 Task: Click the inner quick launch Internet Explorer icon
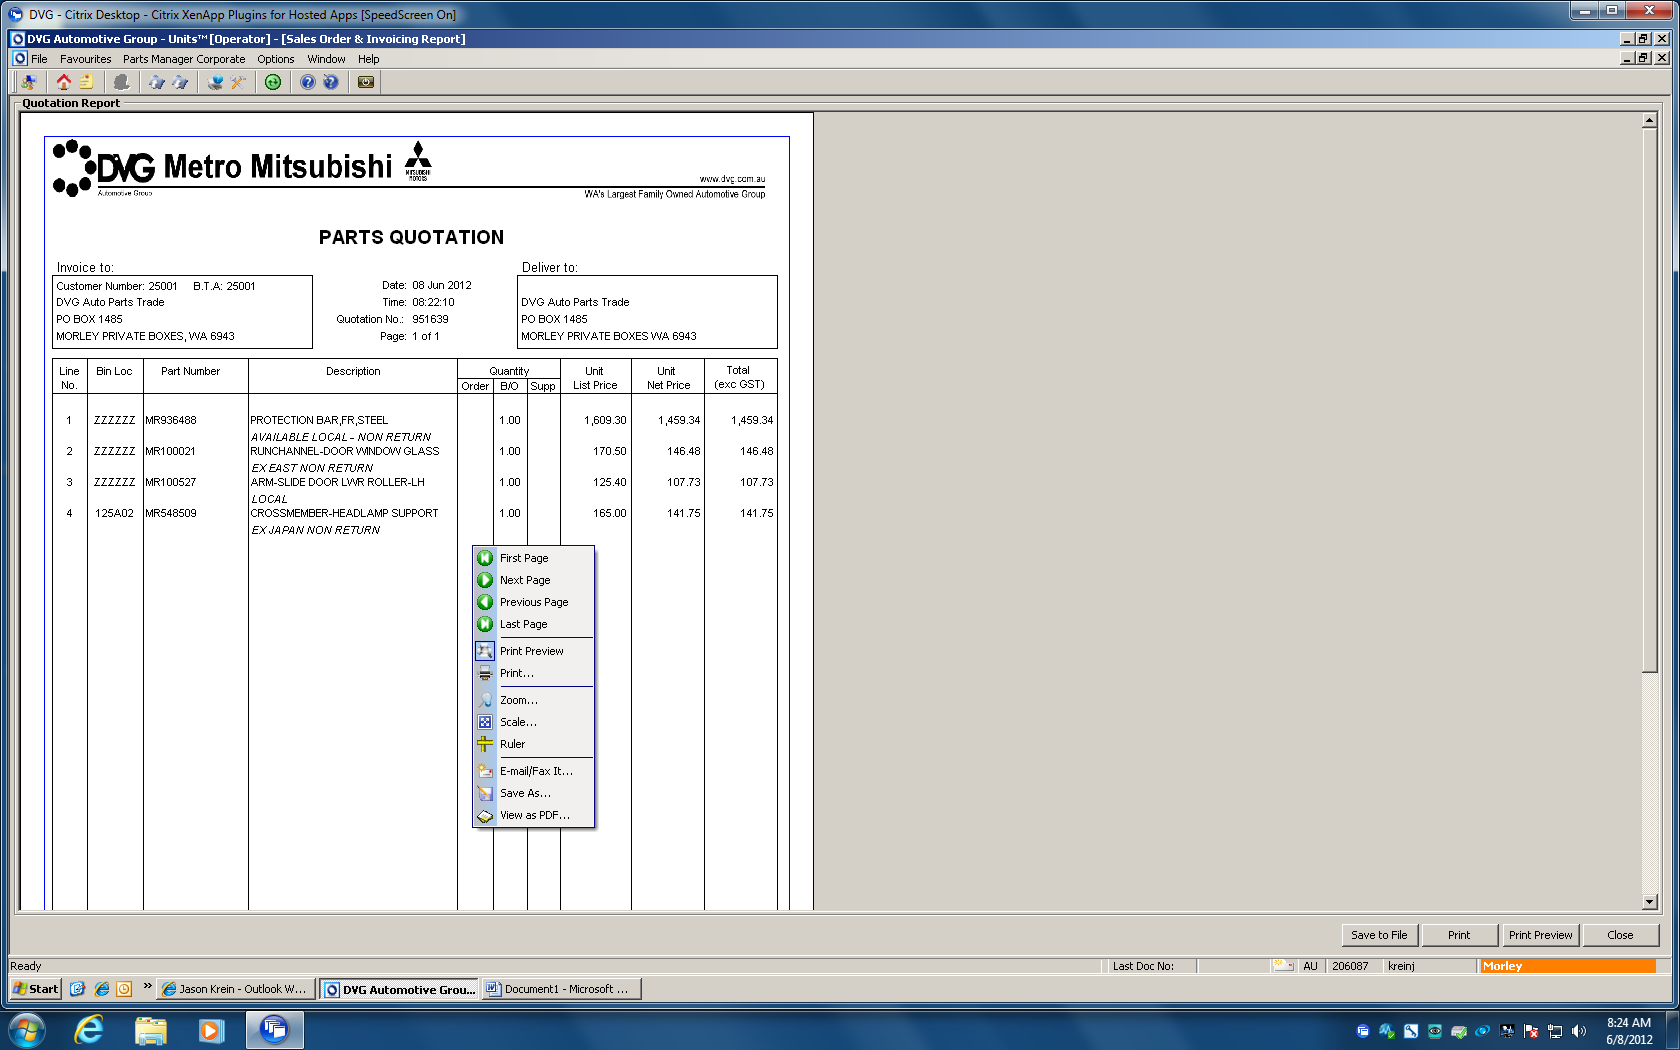(101, 989)
